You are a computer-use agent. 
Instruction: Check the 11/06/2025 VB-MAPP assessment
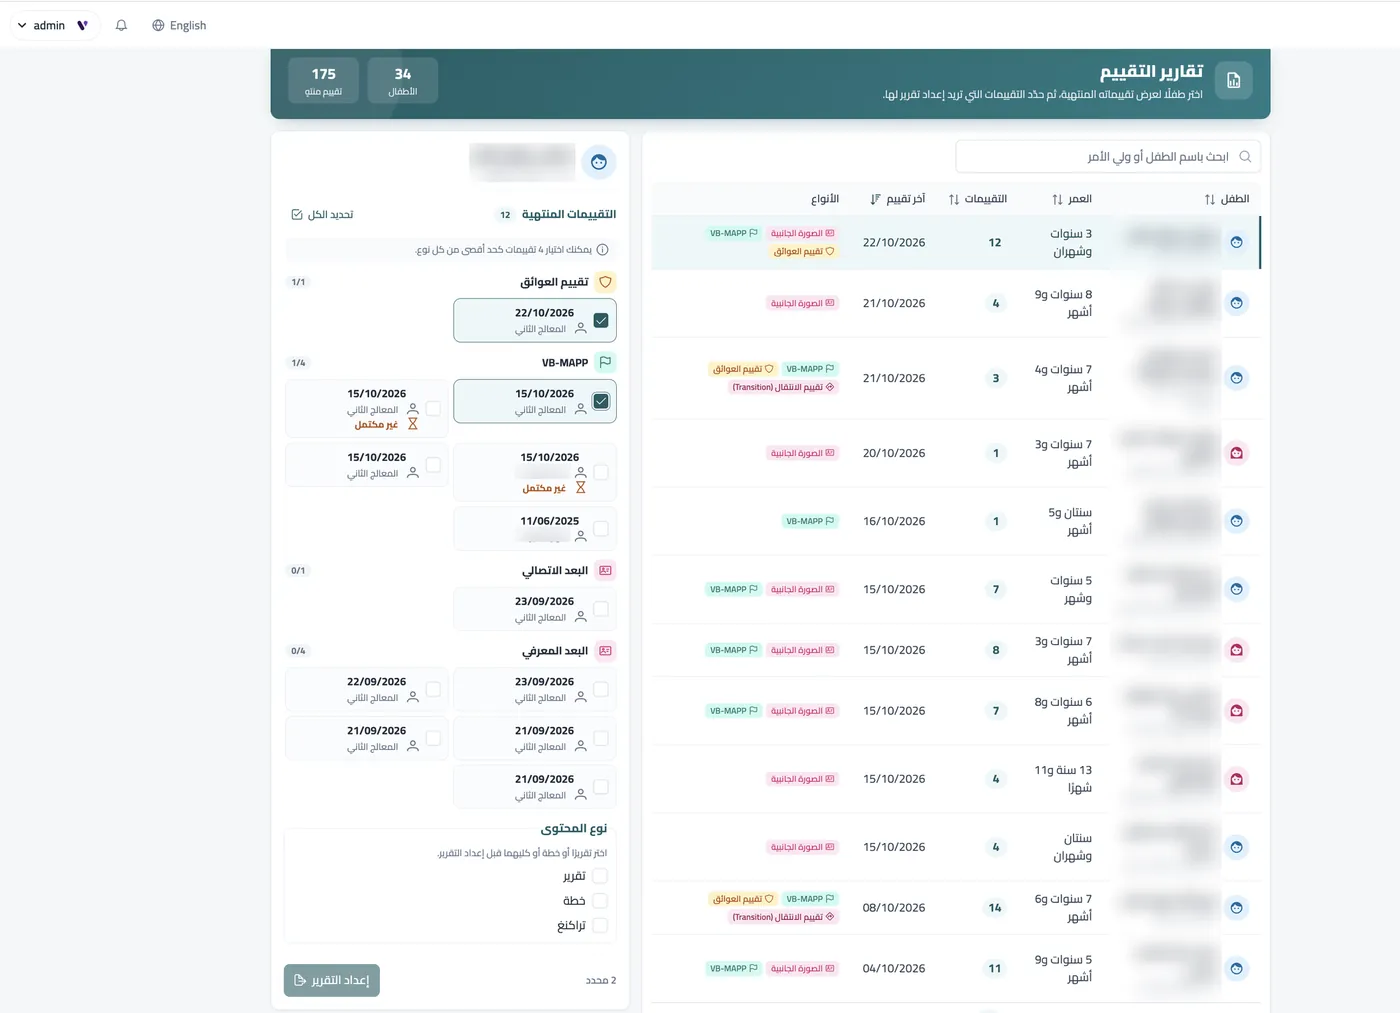(x=601, y=528)
